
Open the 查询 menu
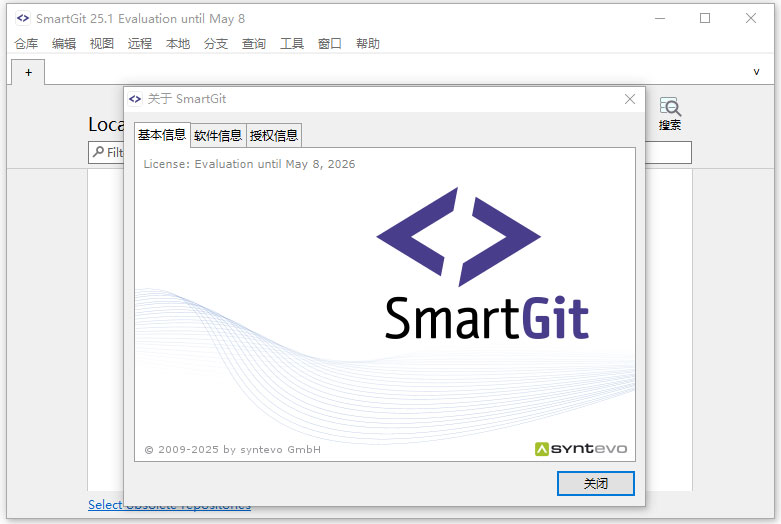[254, 44]
